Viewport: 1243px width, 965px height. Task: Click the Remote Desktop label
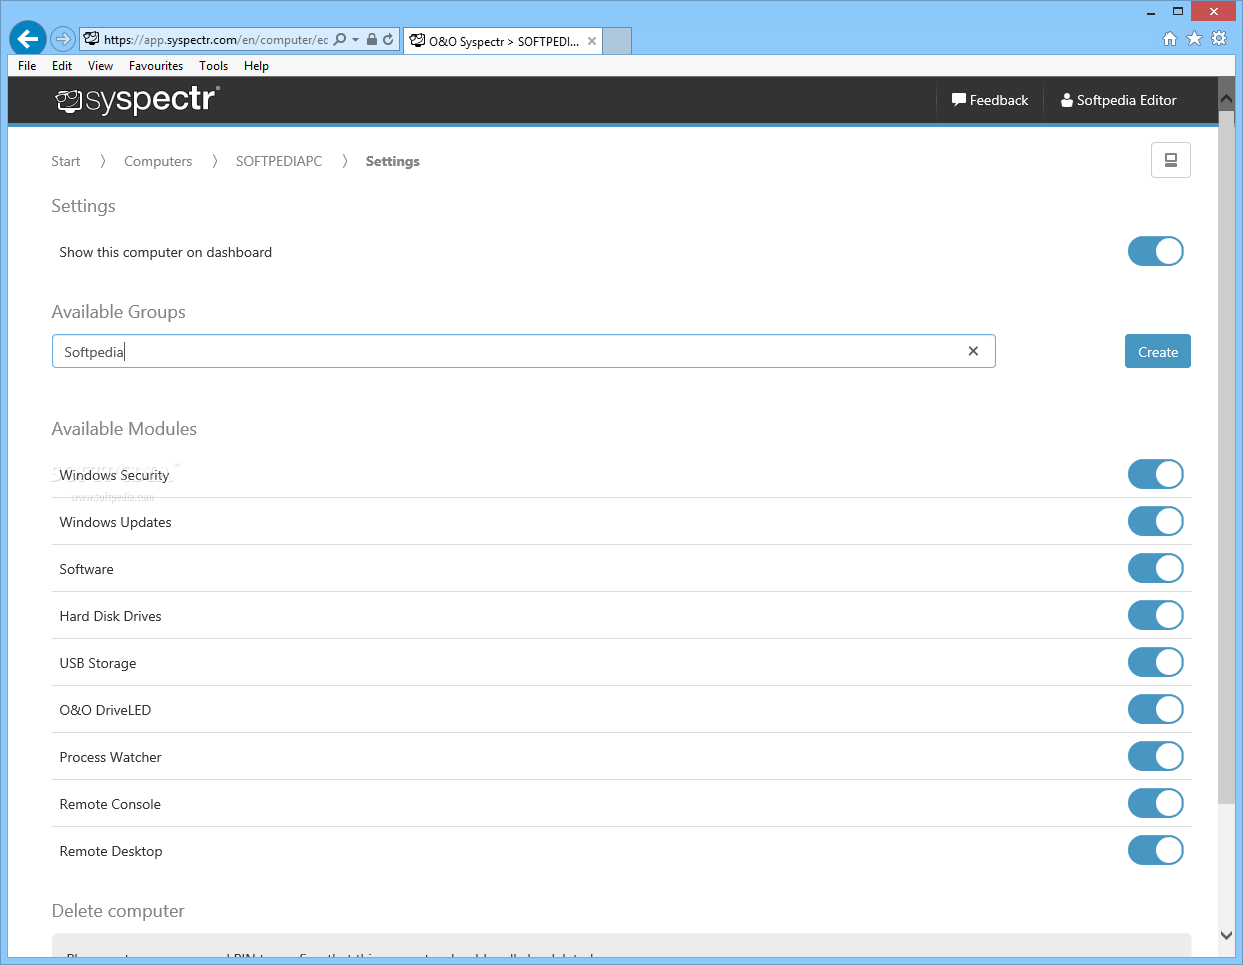111,851
